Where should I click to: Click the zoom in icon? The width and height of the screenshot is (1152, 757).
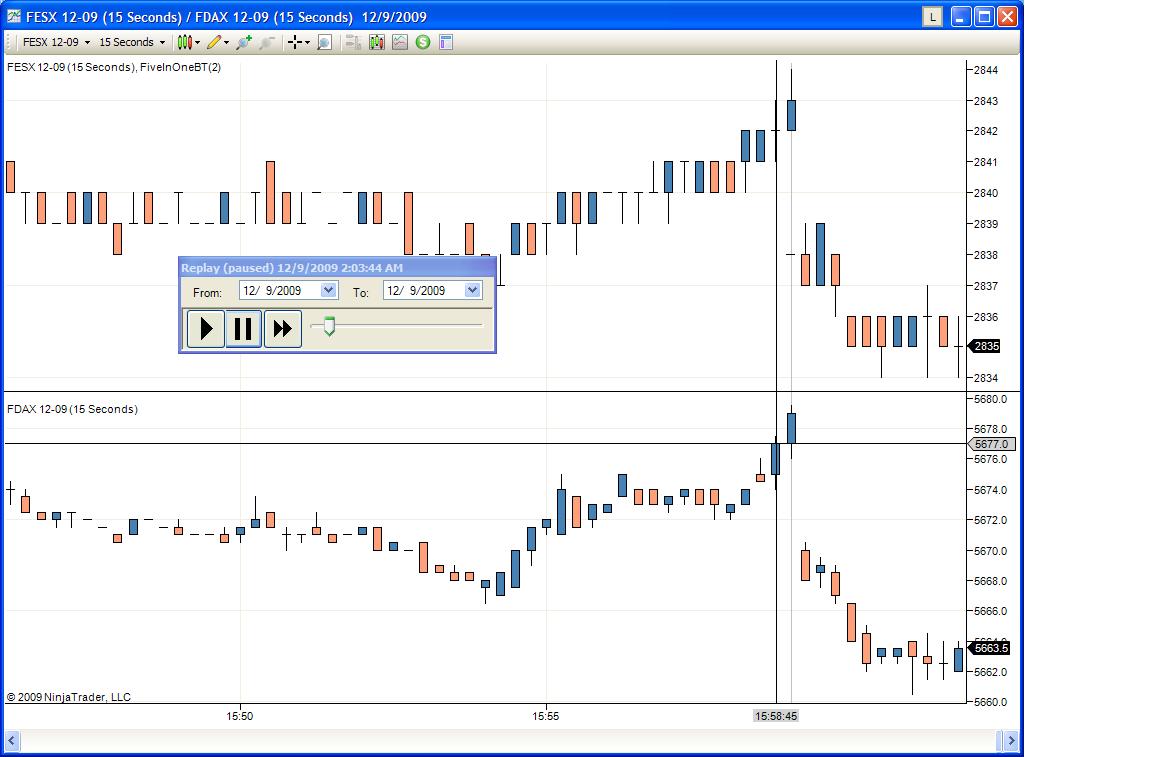click(244, 43)
